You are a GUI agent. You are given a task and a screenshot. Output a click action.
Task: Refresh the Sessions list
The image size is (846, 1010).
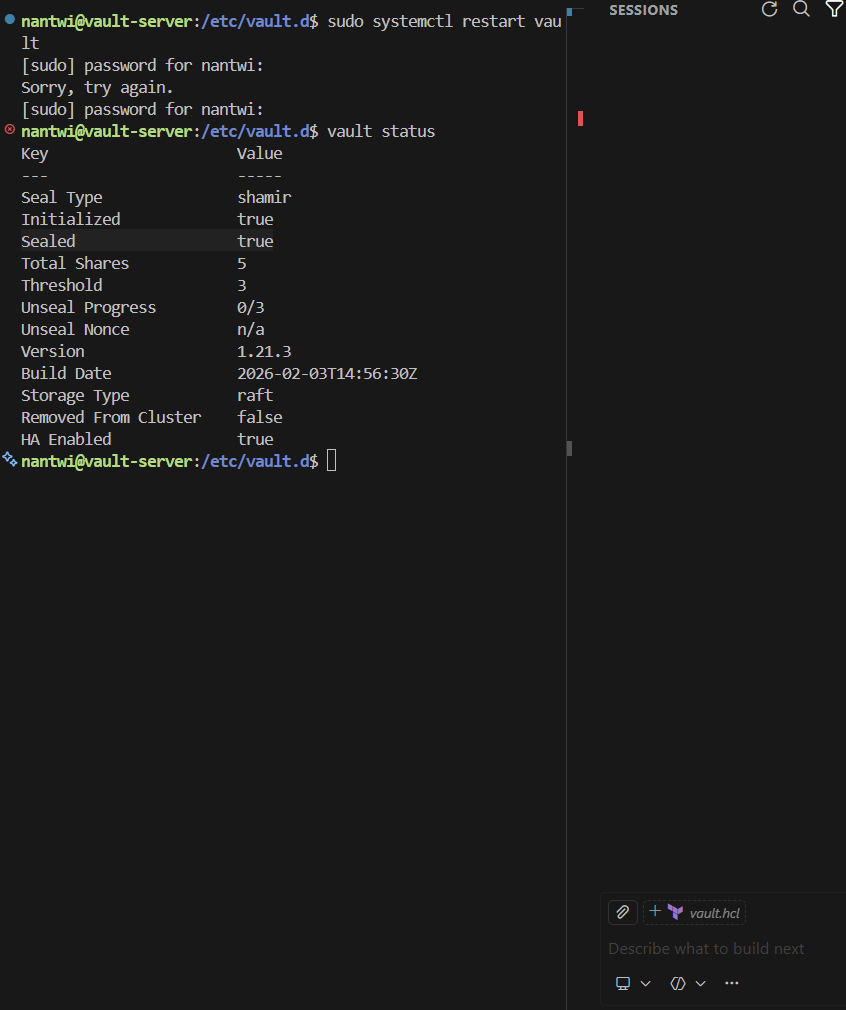point(769,9)
